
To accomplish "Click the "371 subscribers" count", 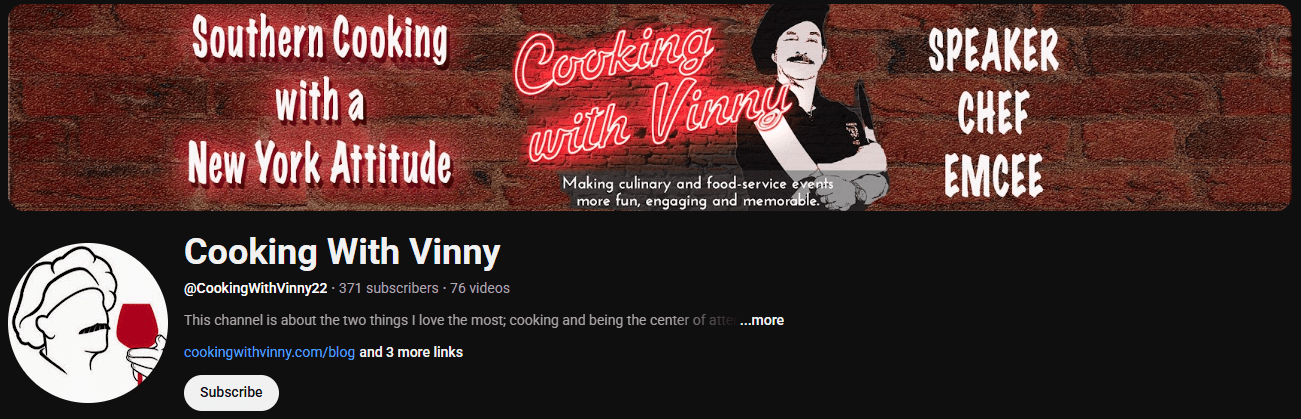I will [389, 288].
